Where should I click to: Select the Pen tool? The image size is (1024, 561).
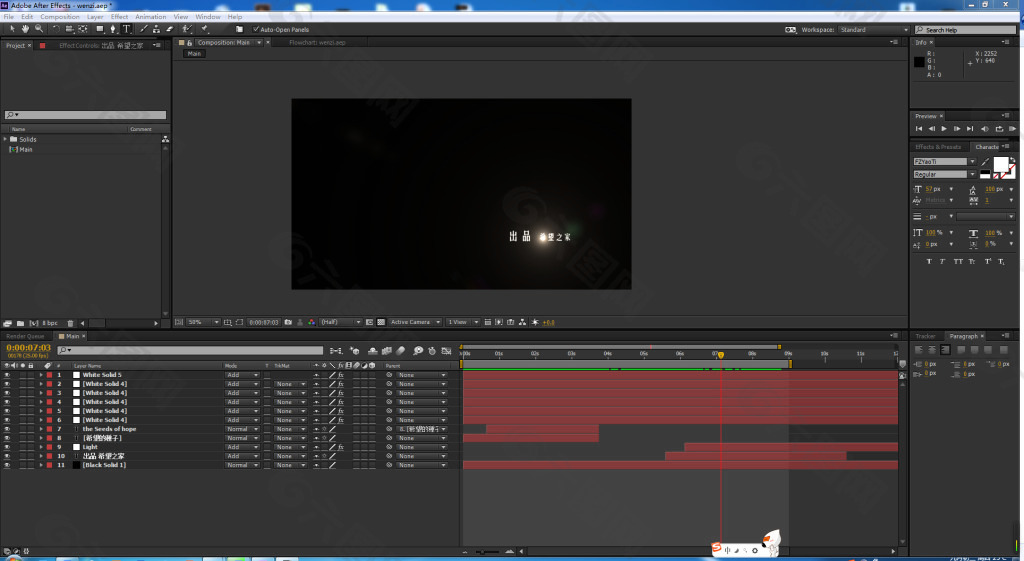(113, 29)
